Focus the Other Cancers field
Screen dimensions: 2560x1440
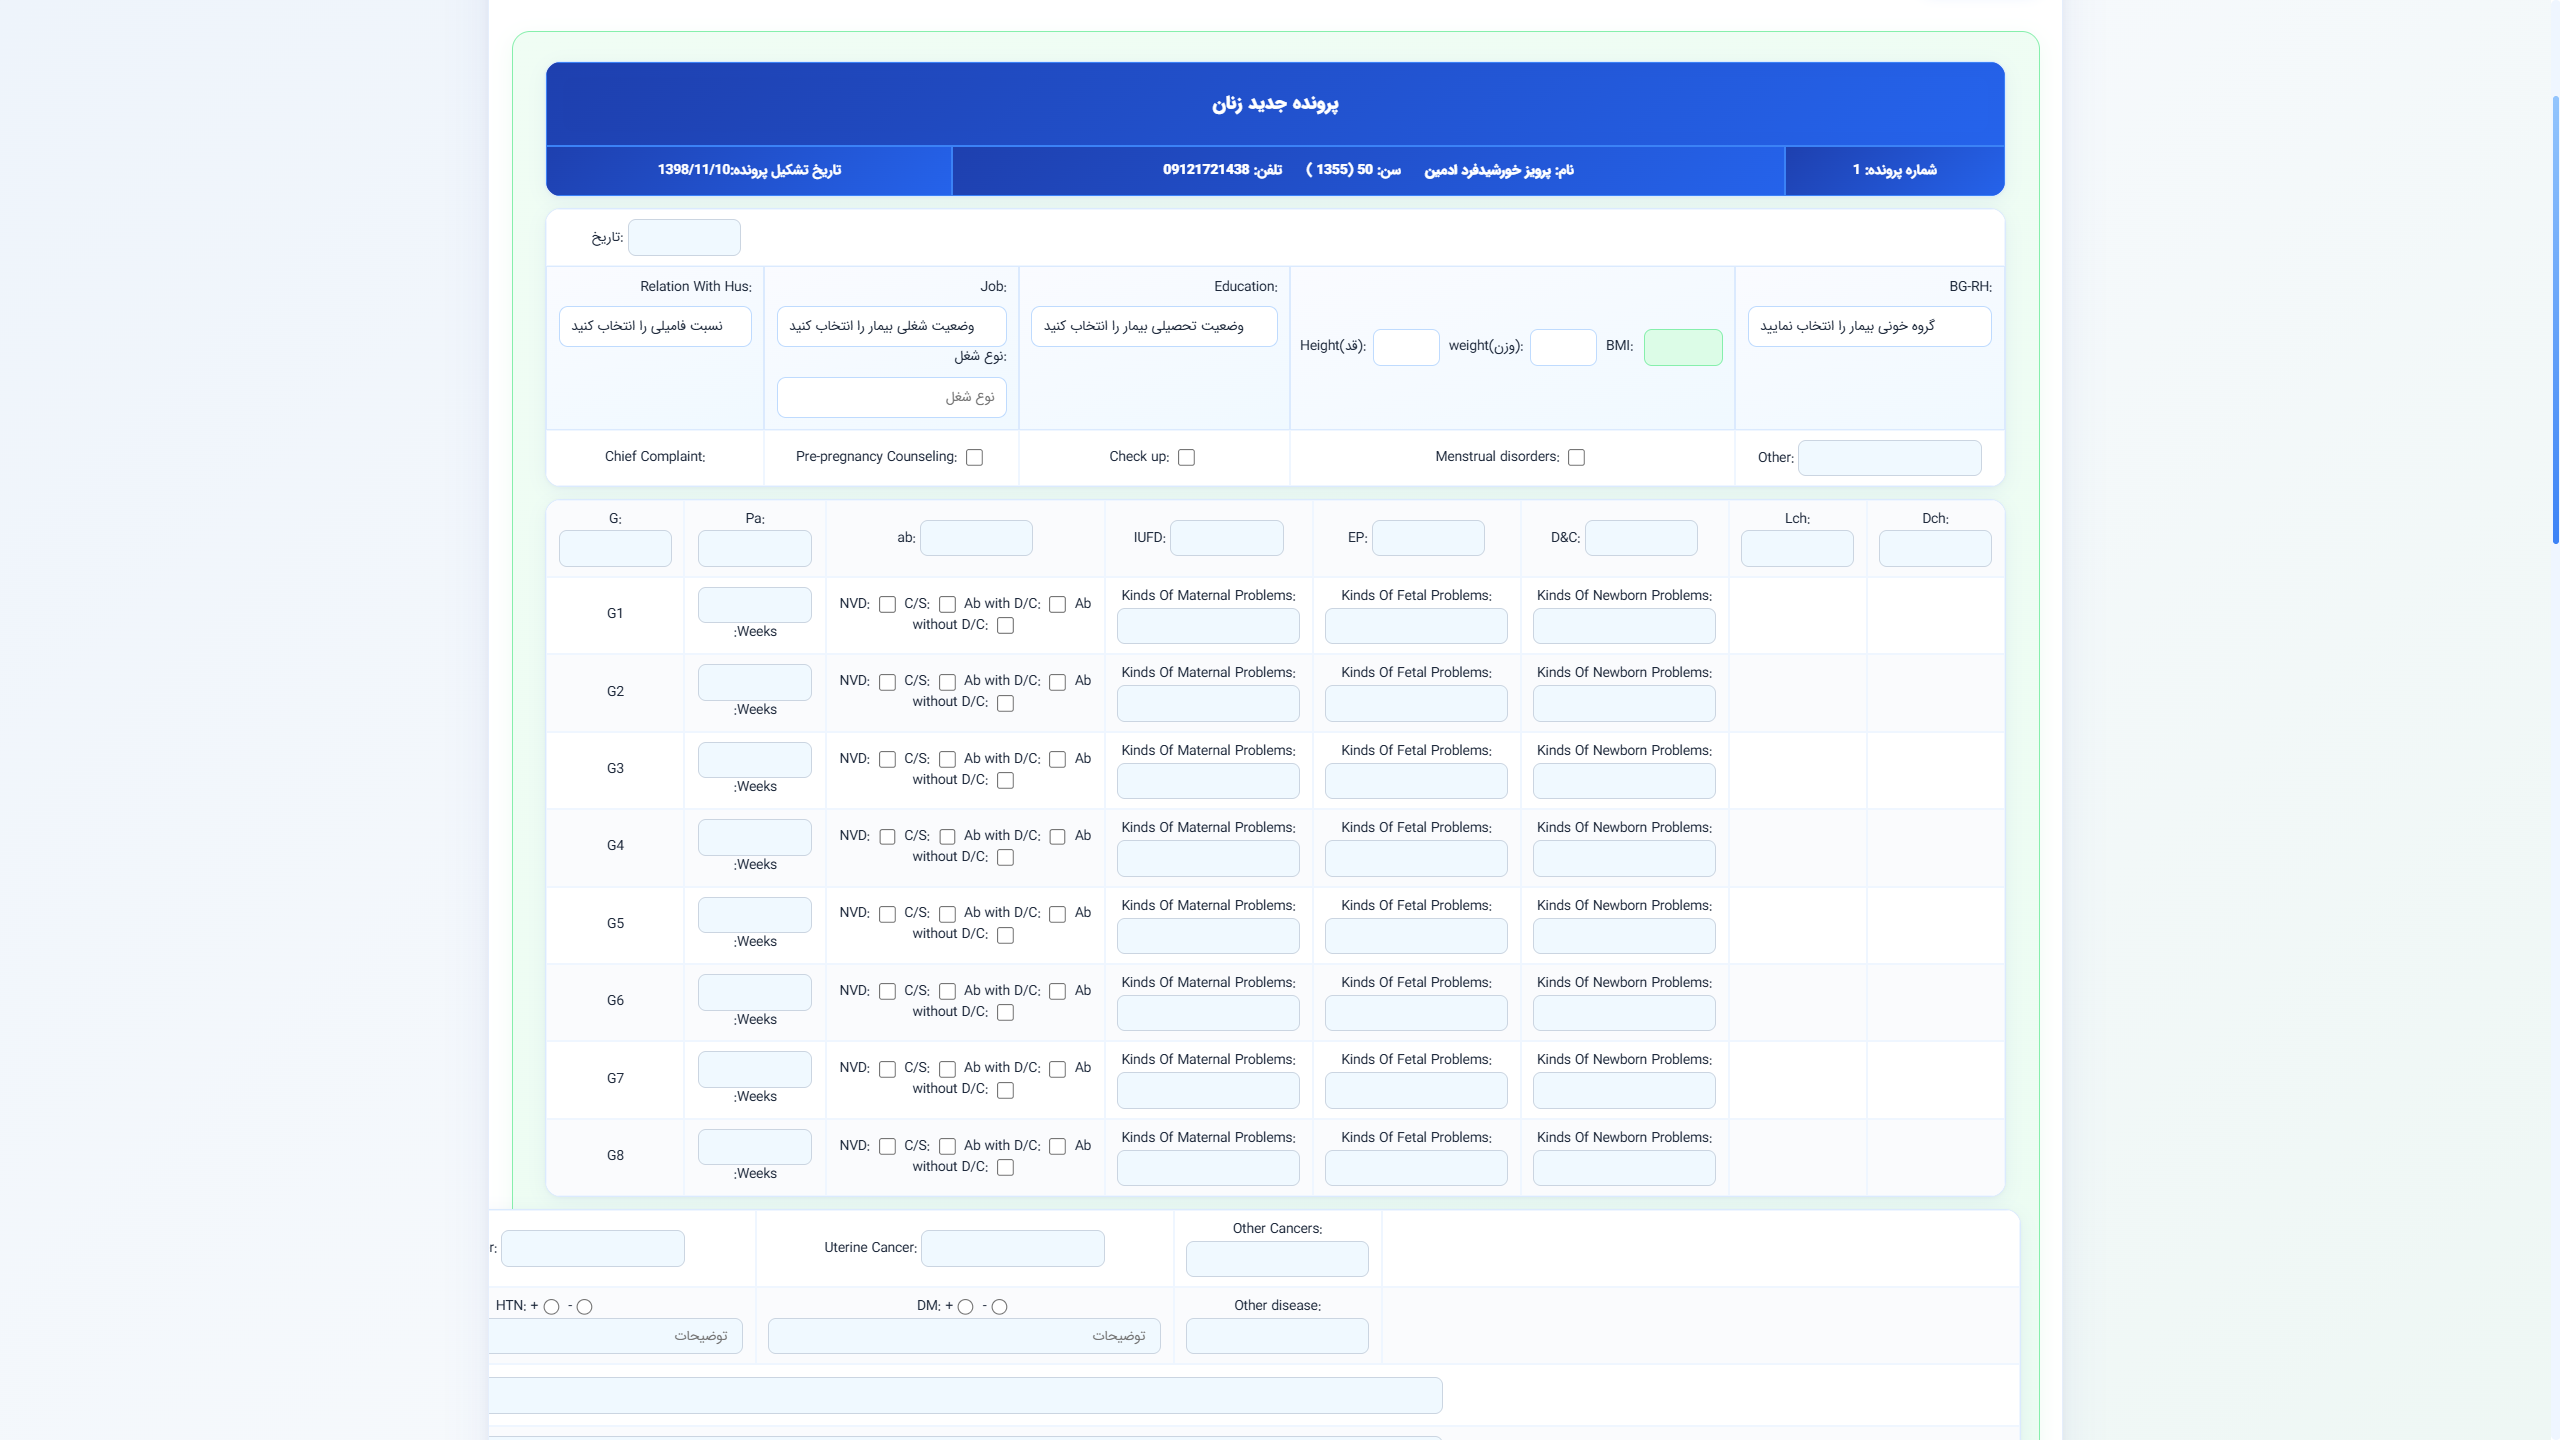[1277, 1259]
